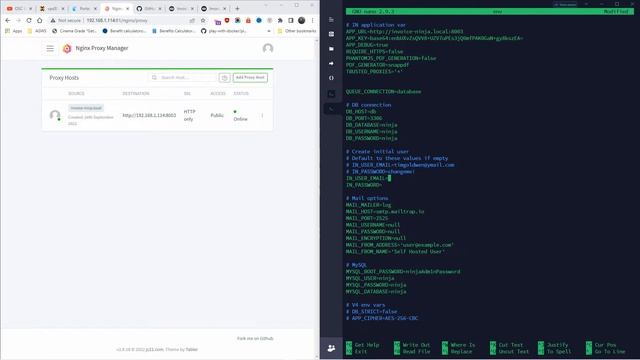The height and width of the screenshot is (360, 640).
Task: Click the IN_PASSWORD= line in nano
Action: tap(364, 185)
